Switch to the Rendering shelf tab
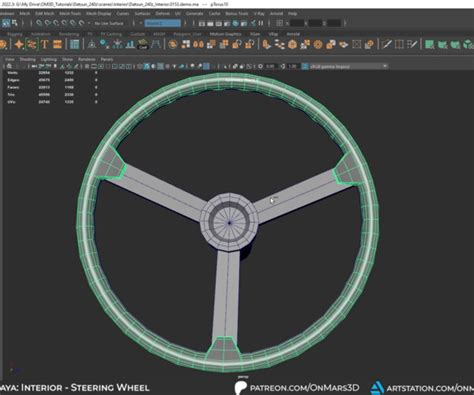This screenshot has width=474, height=395. [69, 34]
